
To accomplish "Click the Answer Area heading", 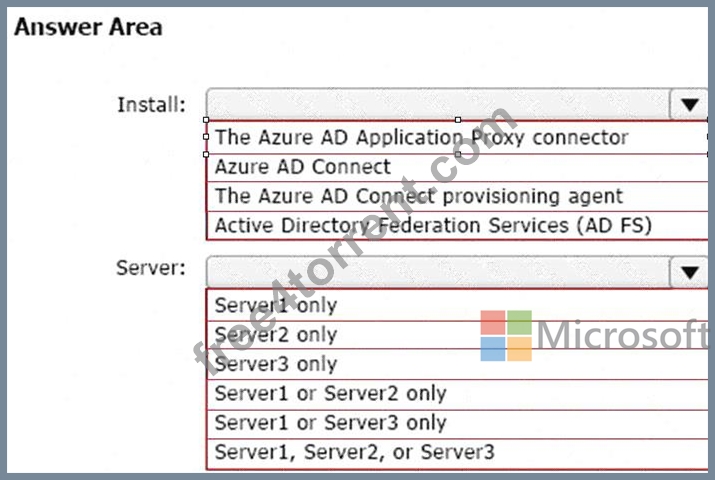I will click(88, 27).
